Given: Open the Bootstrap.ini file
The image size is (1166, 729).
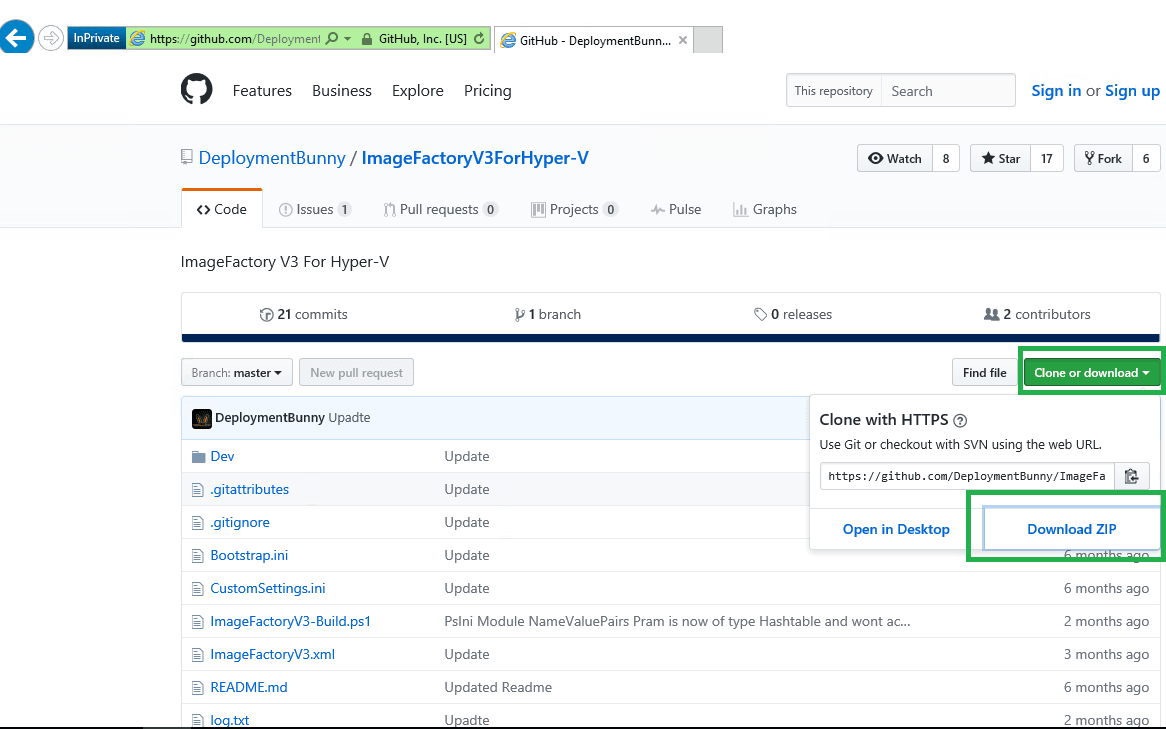Looking at the screenshot, I should click(249, 555).
